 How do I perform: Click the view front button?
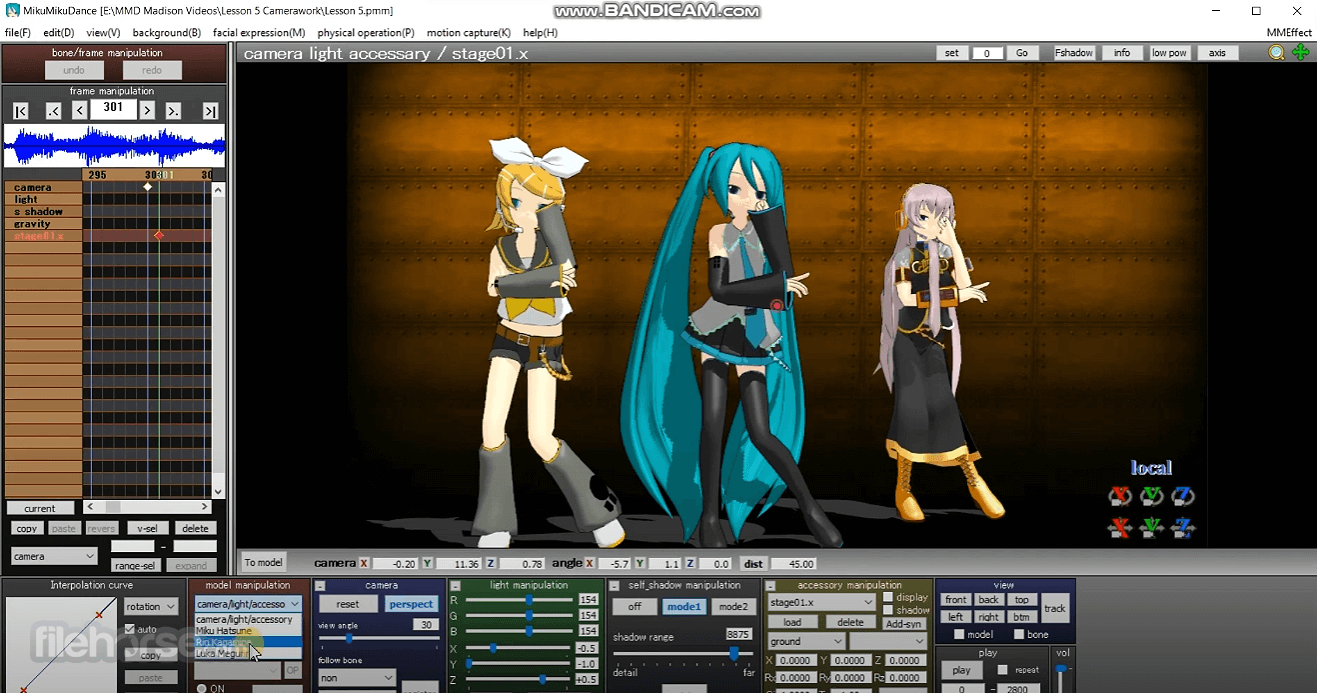[x=956, y=600]
